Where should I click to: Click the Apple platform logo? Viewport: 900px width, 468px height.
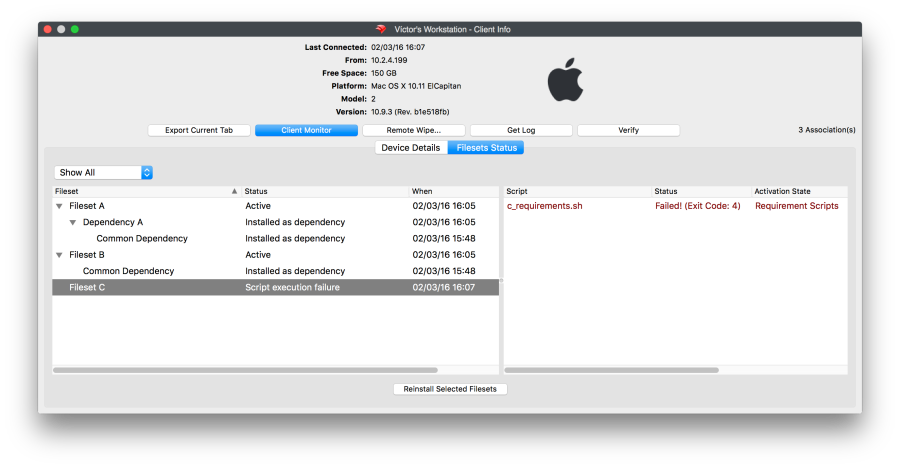point(565,80)
